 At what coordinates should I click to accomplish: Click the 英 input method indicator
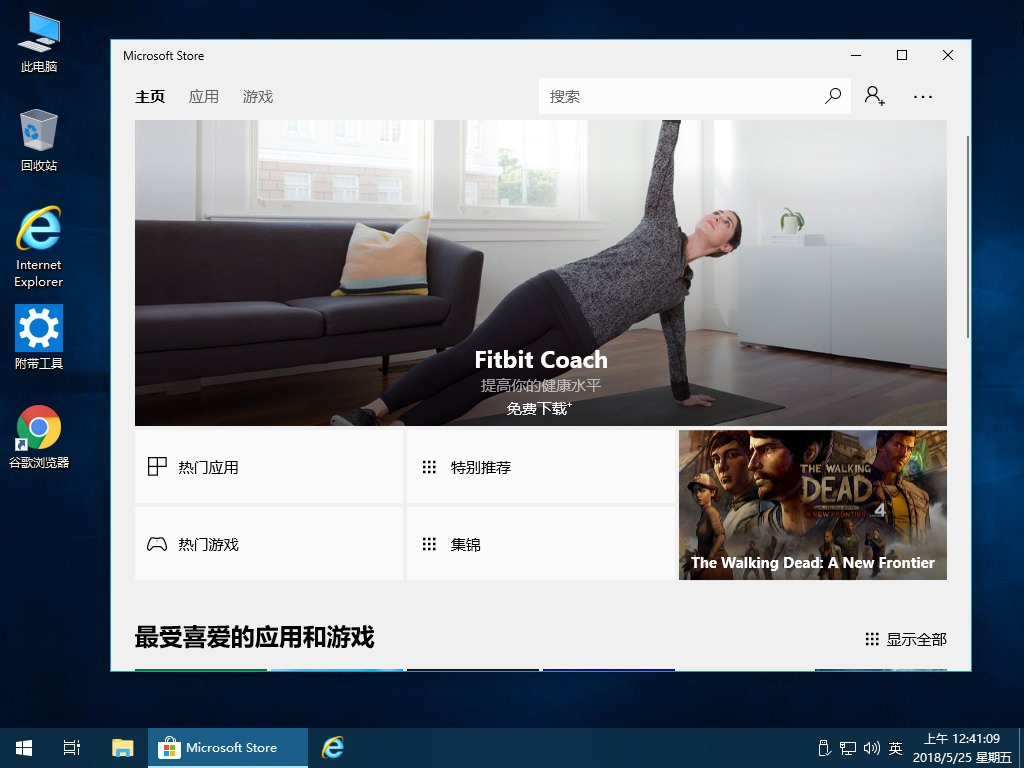click(895, 748)
